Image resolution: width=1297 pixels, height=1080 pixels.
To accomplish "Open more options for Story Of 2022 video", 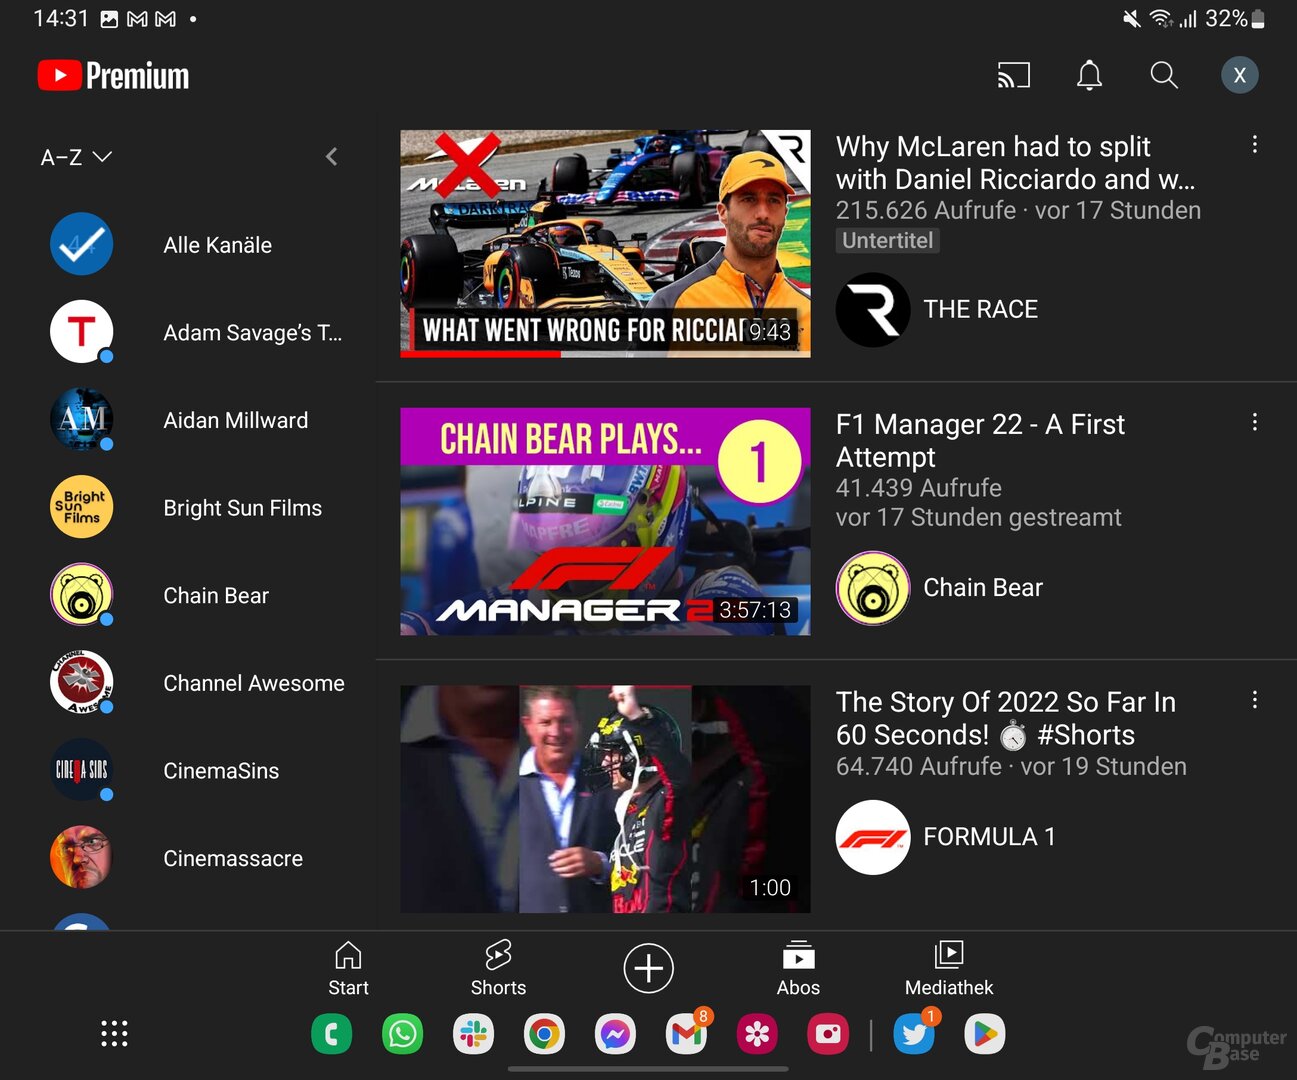I will (1254, 701).
